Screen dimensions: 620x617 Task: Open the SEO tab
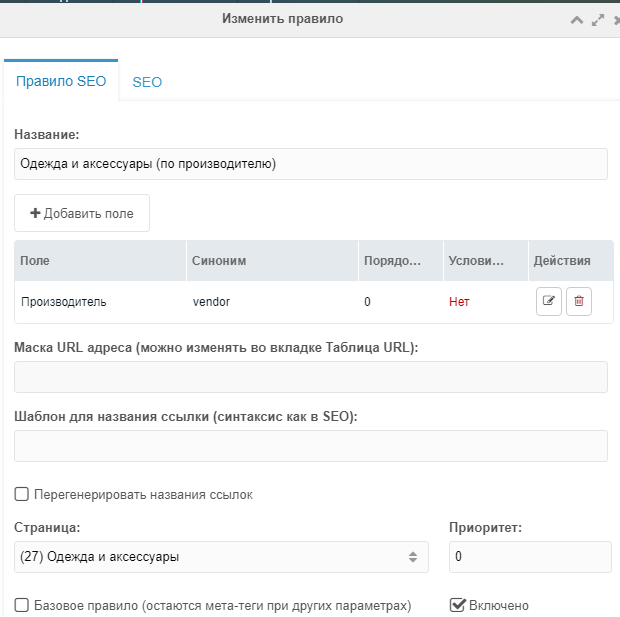[x=147, y=82]
